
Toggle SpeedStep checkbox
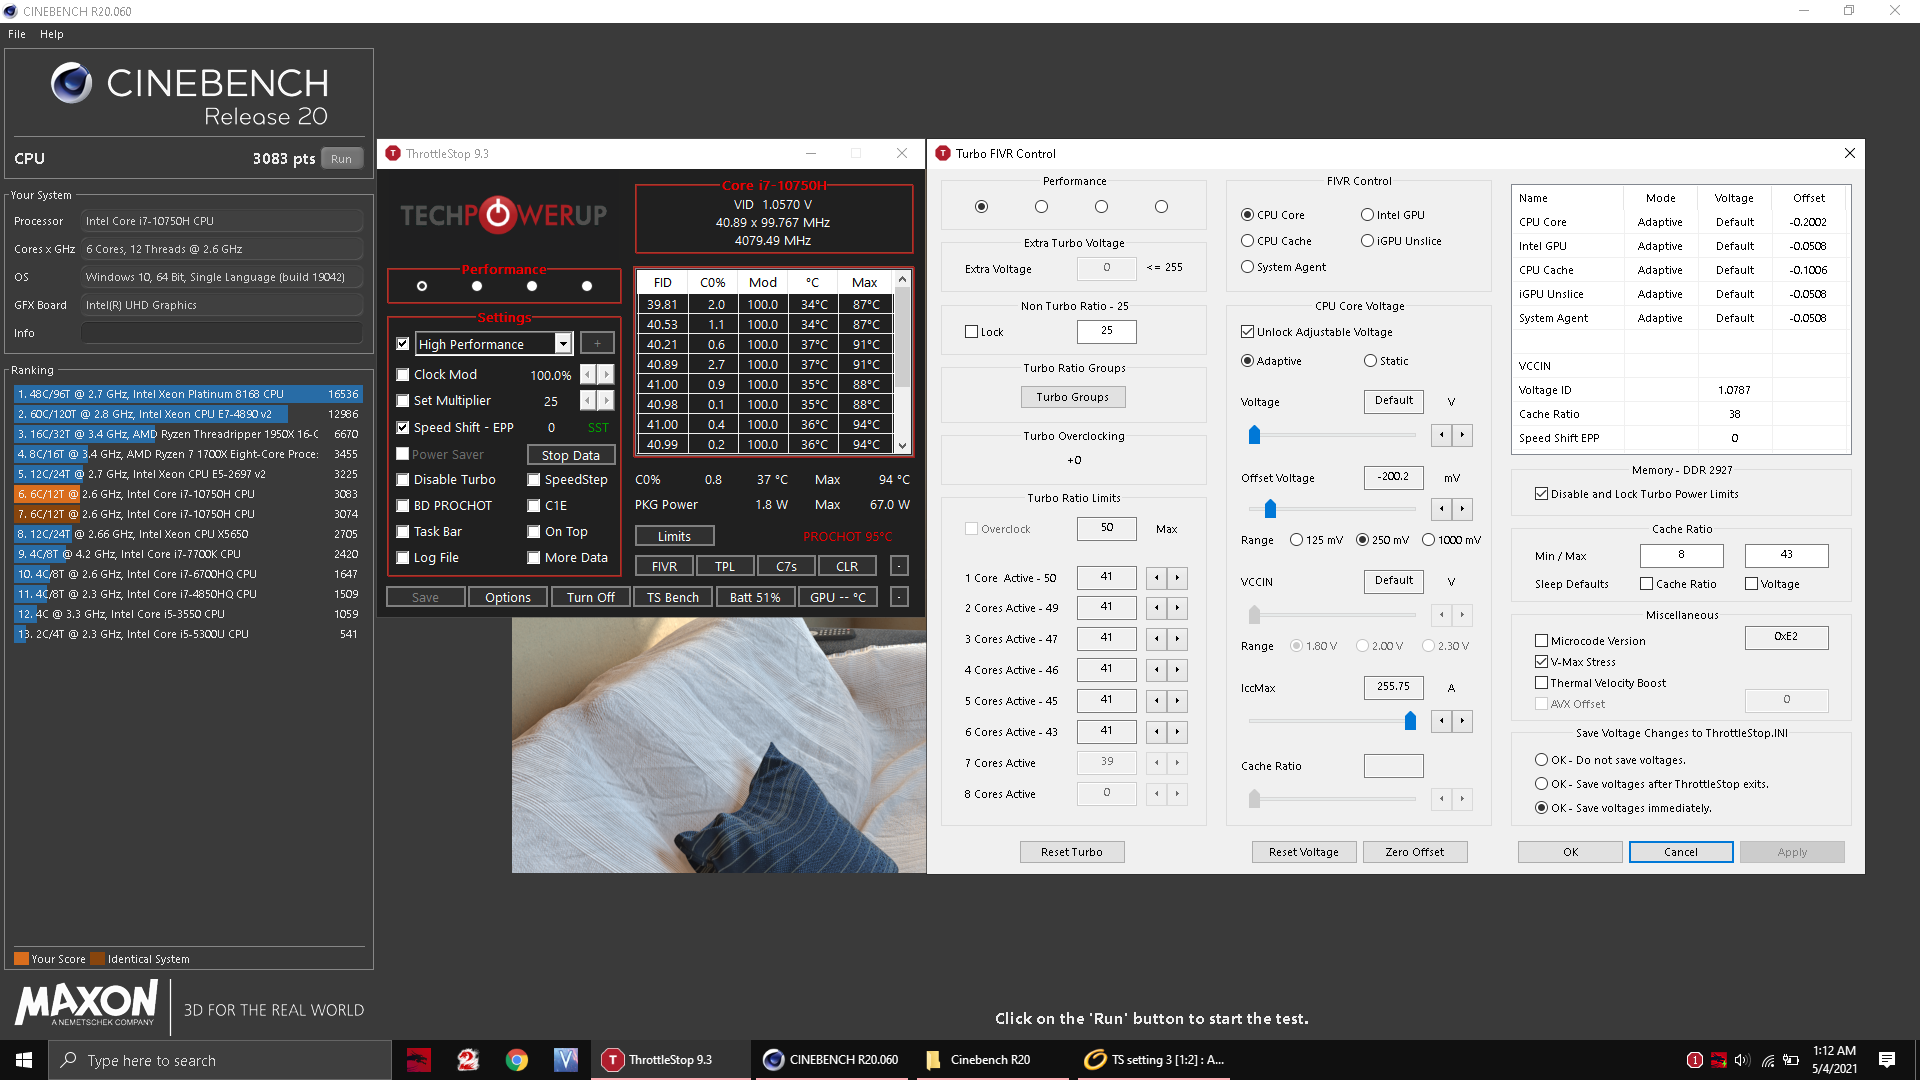pyautogui.click(x=534, y=480)
